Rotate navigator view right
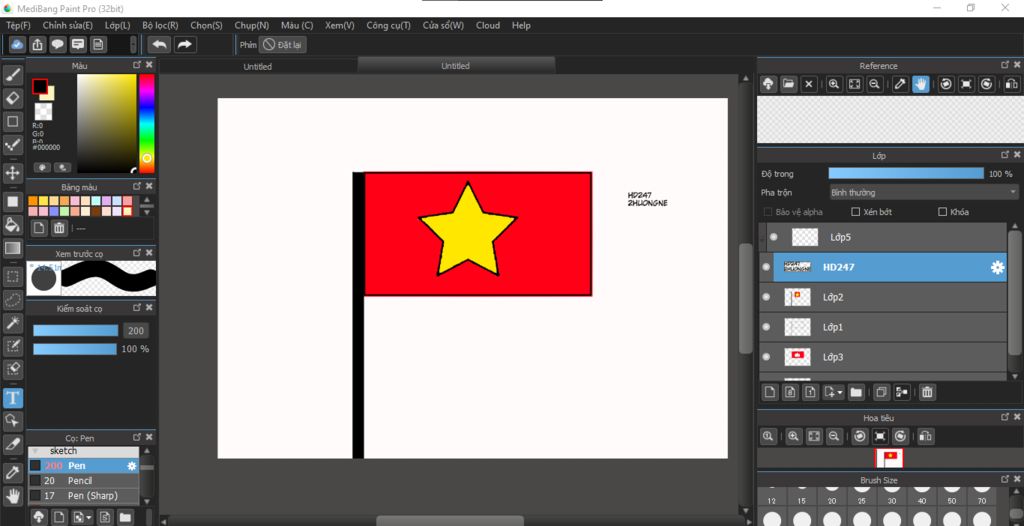The width and height of the screenshot is (1024, 526). (x=901, y=436)
